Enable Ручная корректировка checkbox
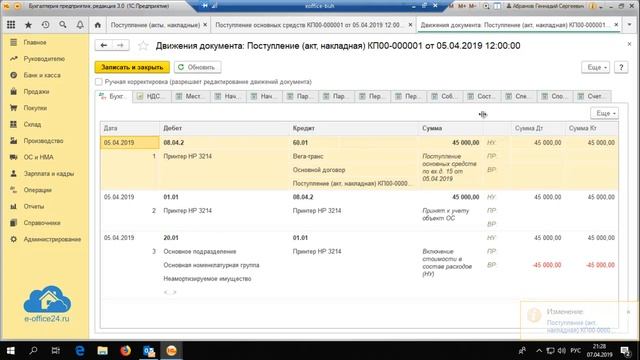The image size is (640, 360). tap(98, 82)
